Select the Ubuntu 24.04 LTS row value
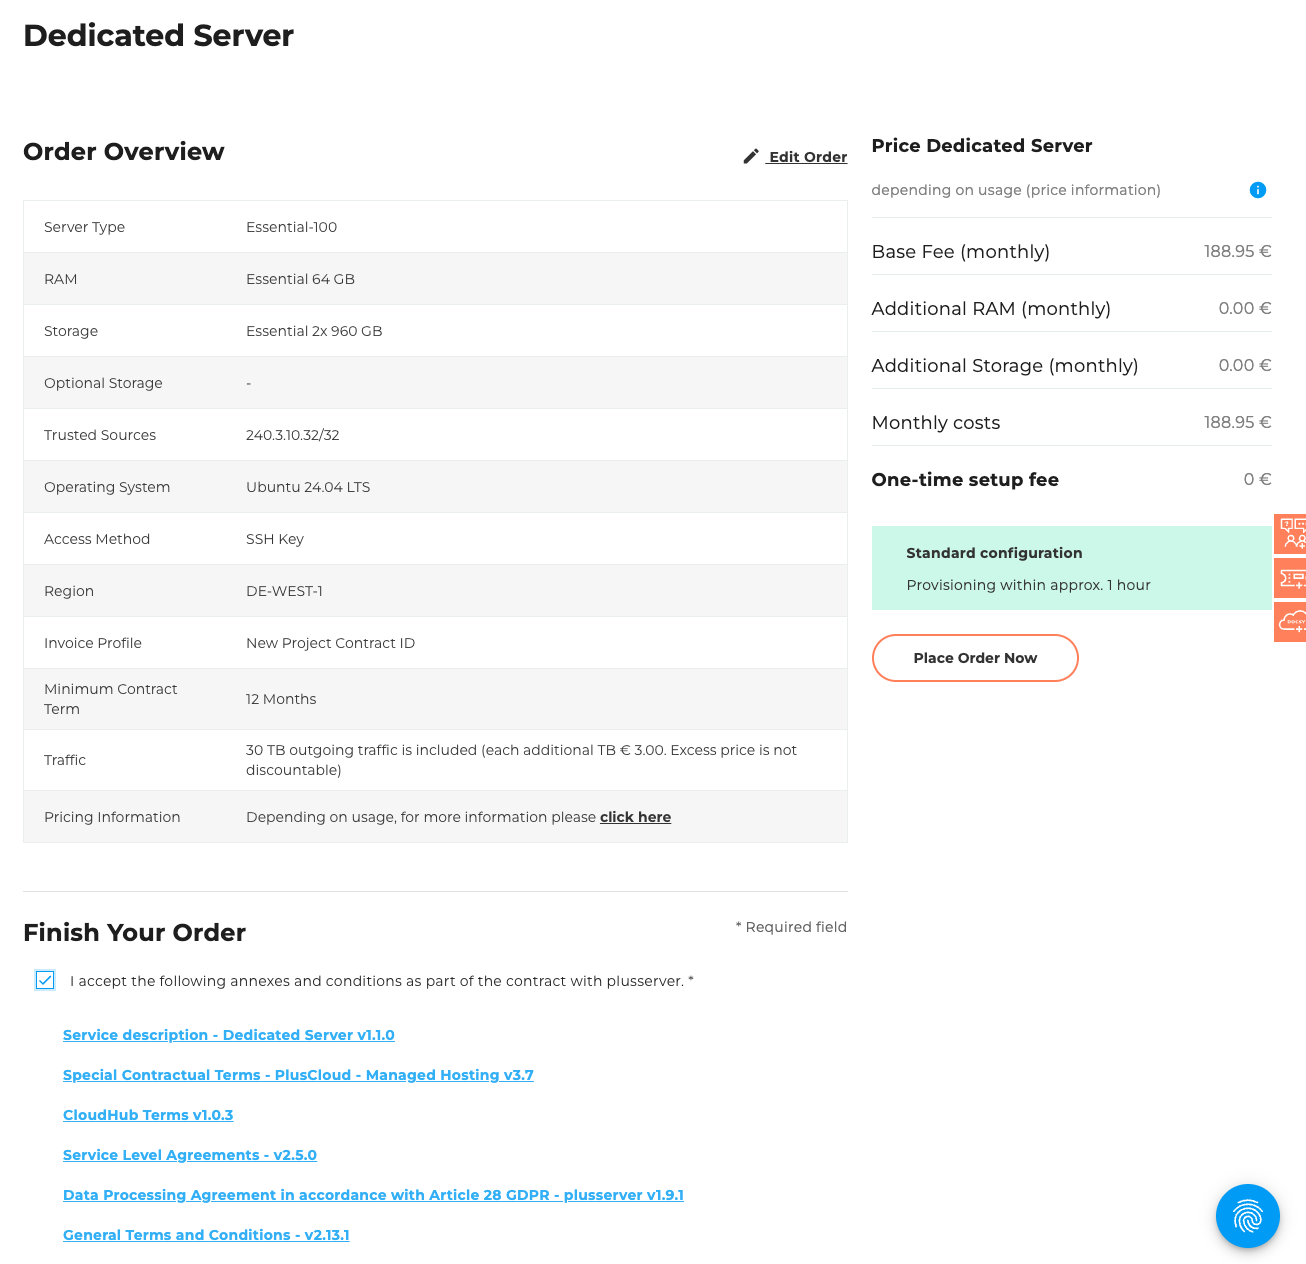This screenshot has width=1306, height=1264. pos(308,487)
